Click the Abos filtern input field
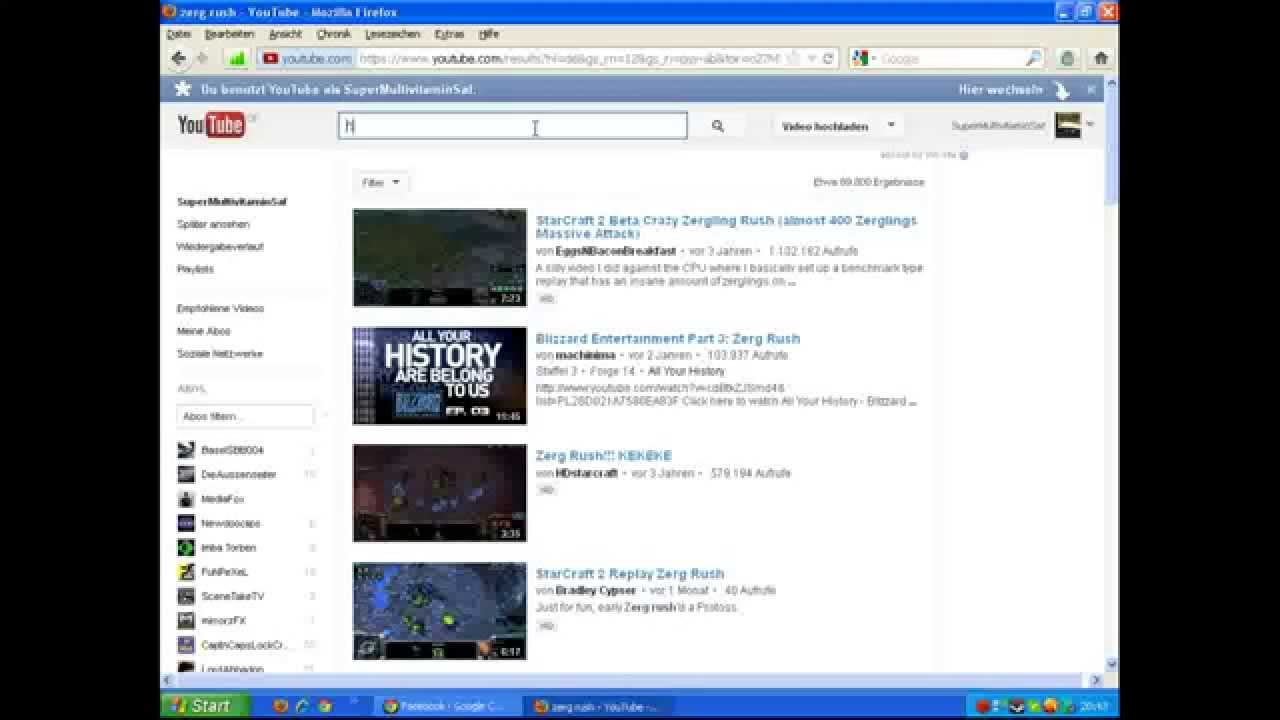 tap(244, 416)
